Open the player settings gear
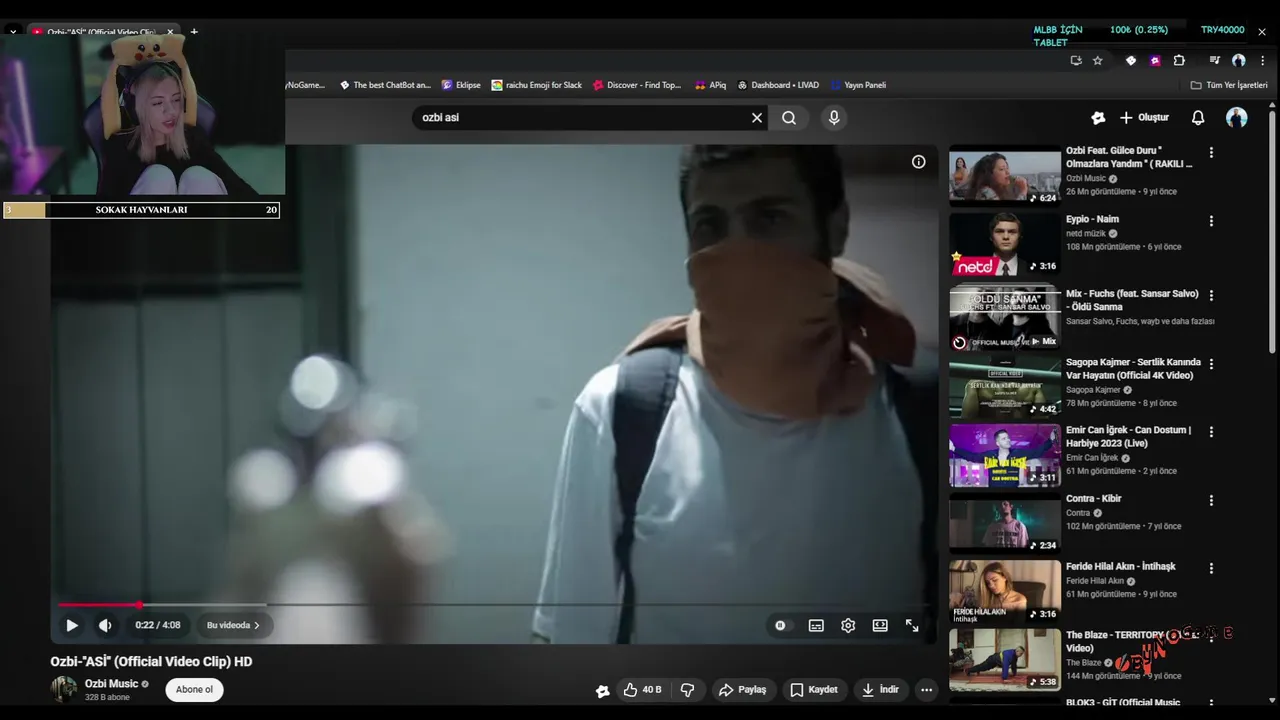Viewport: 1280px width, 720px height. [848, 625]
